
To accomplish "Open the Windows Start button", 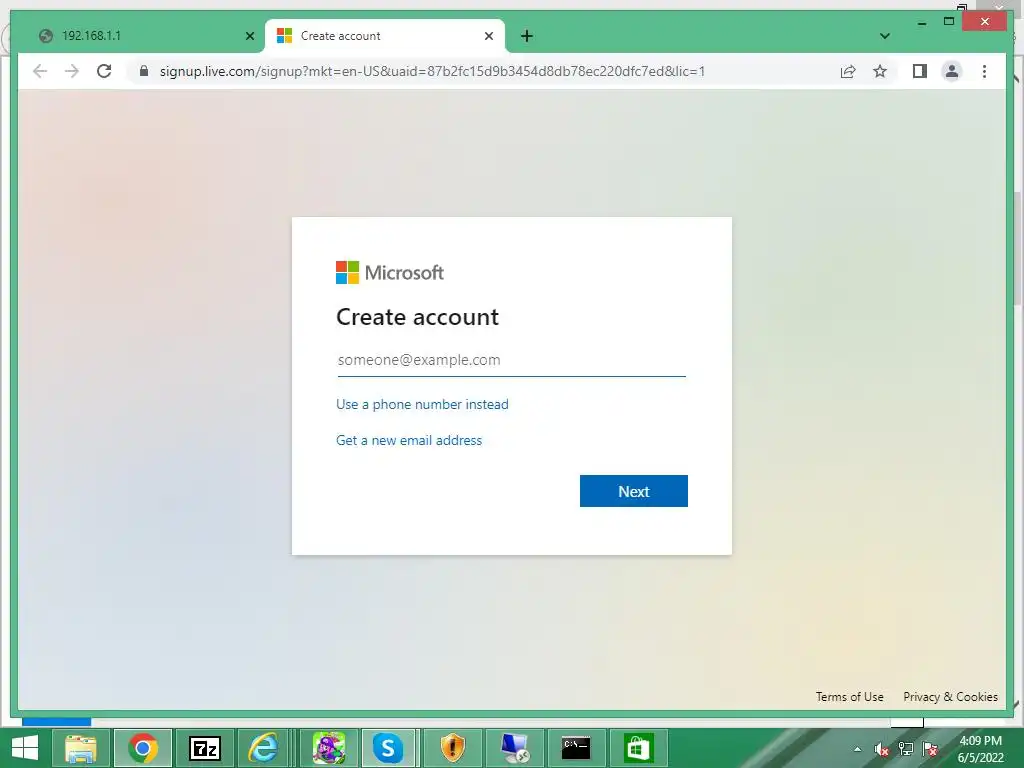I will click(25, 748).
